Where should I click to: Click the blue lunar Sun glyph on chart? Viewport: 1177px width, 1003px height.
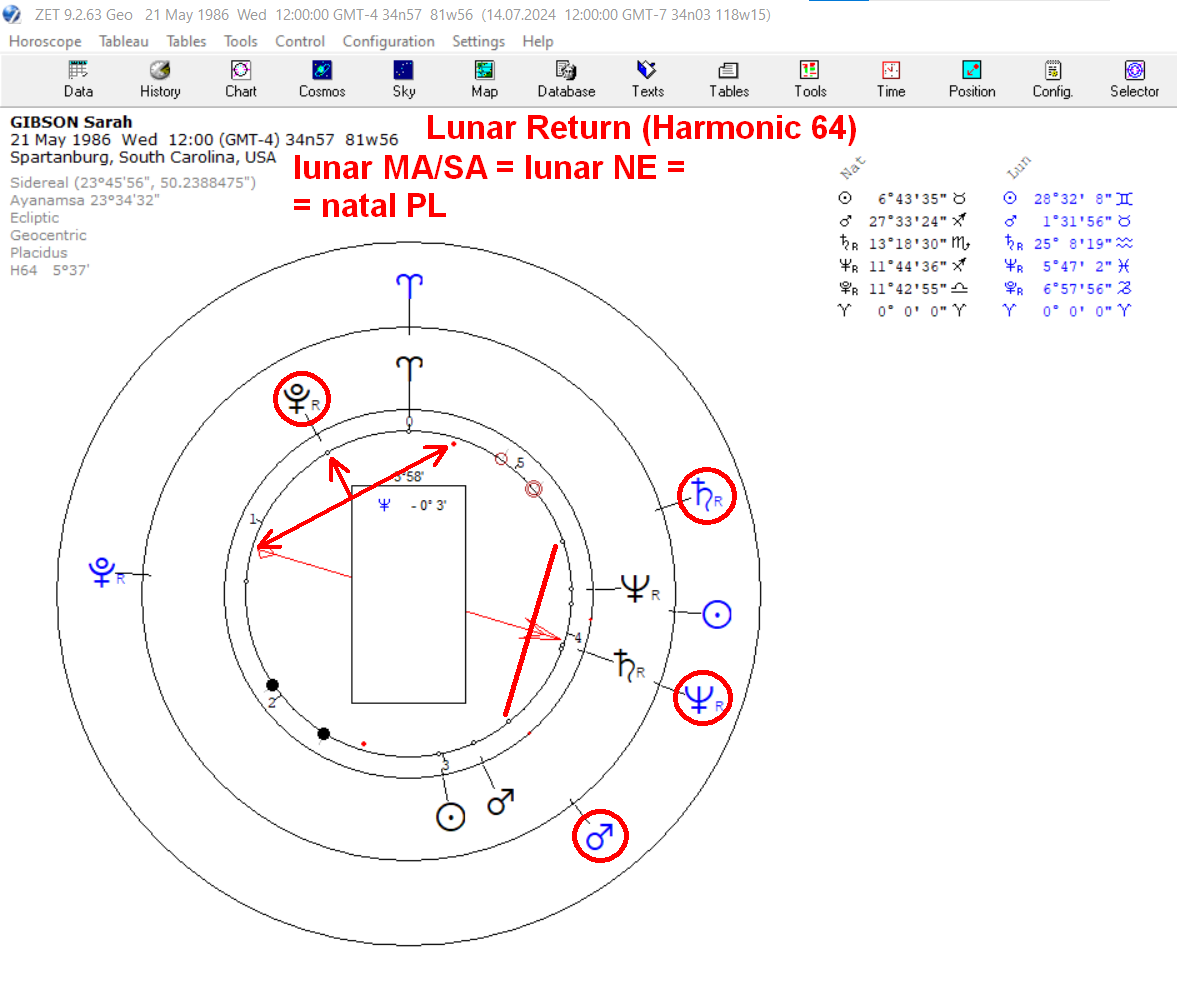click(x=717, y=614)
